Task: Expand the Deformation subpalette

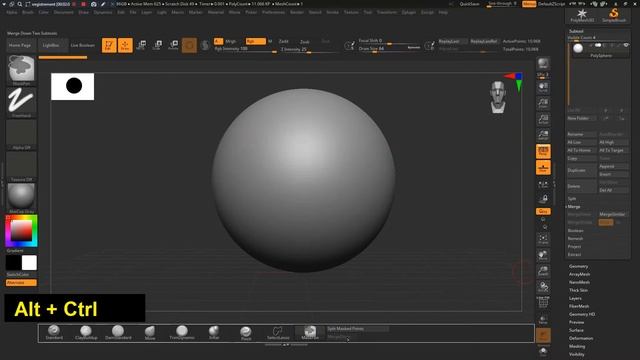Action: [x=581, y=338]
